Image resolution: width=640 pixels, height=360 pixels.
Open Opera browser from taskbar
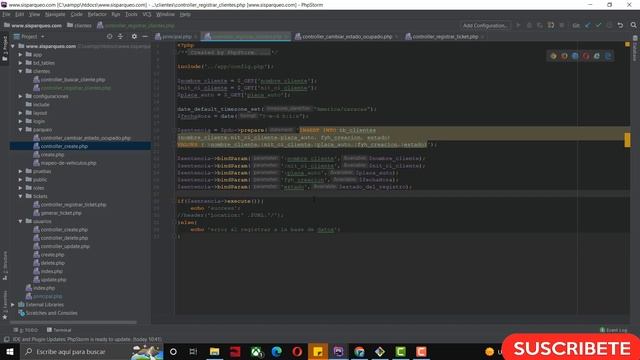(x=297, y=351)
